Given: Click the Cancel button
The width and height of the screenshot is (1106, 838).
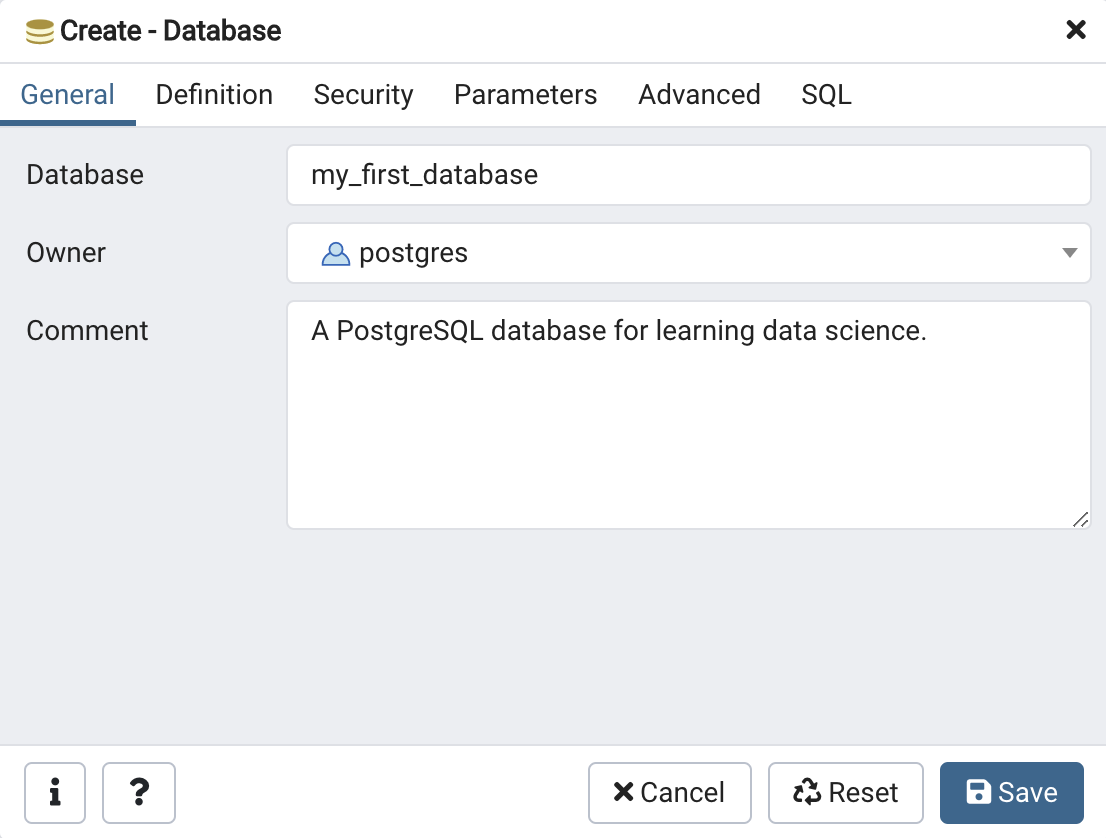Looking at the screenshot, I should [x=669, y=792].
